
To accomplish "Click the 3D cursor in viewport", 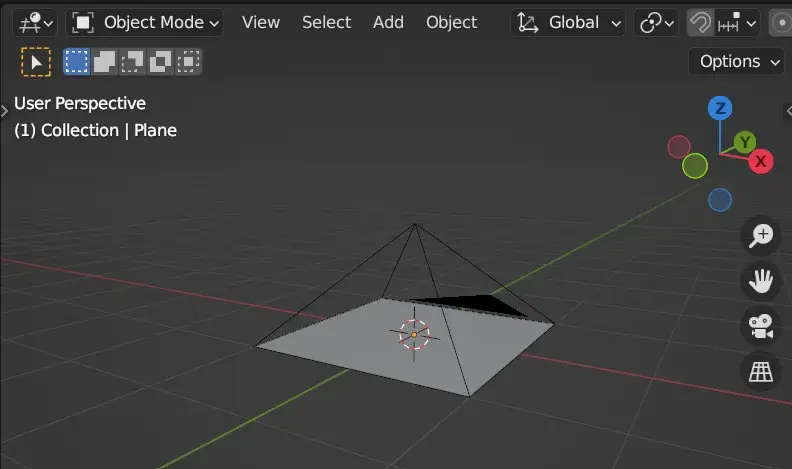I will click(x=414, y=334).
